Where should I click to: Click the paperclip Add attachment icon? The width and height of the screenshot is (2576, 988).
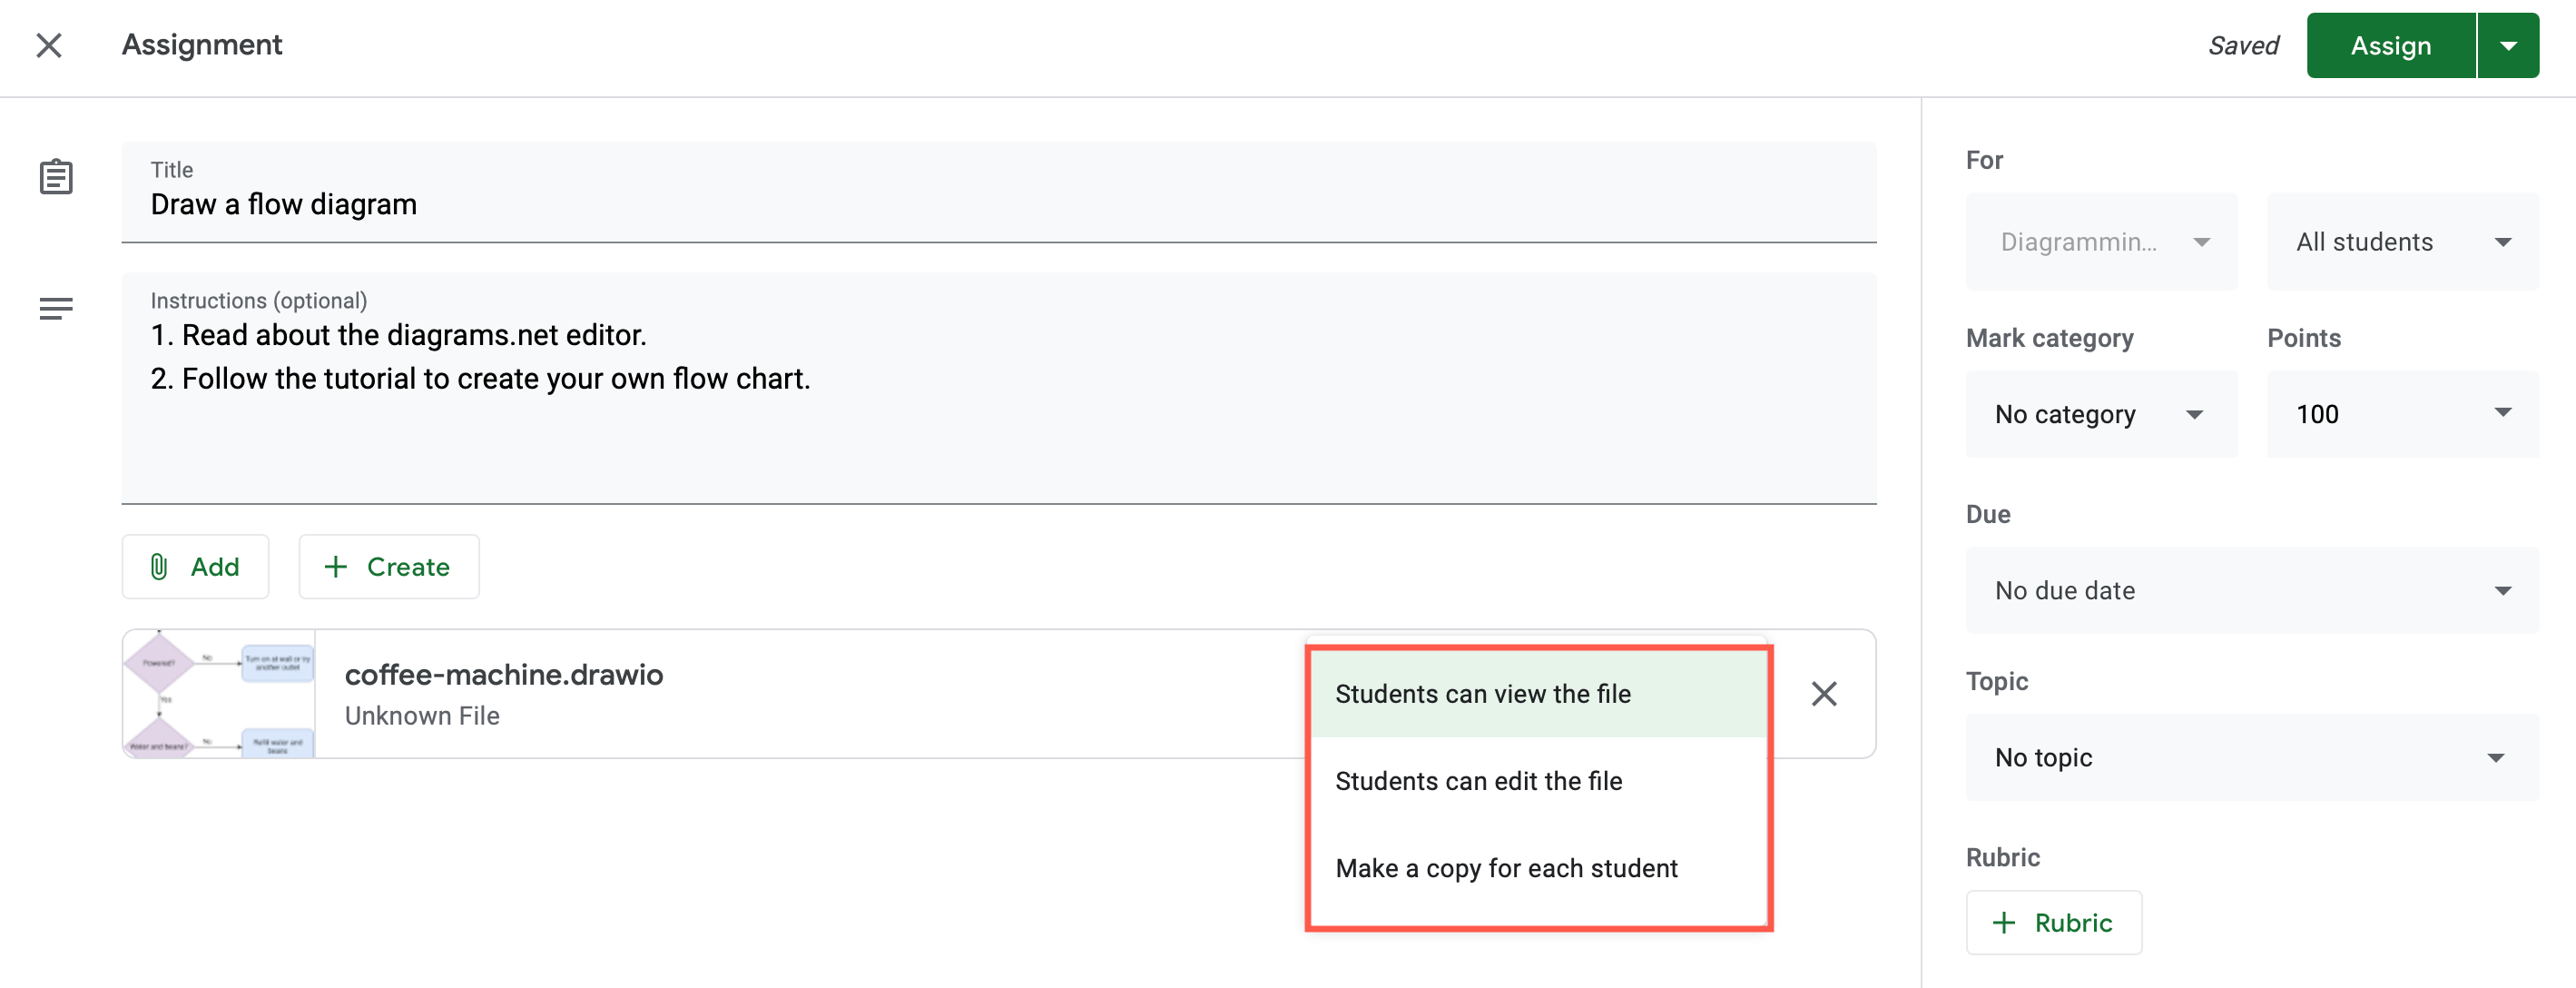161,566
